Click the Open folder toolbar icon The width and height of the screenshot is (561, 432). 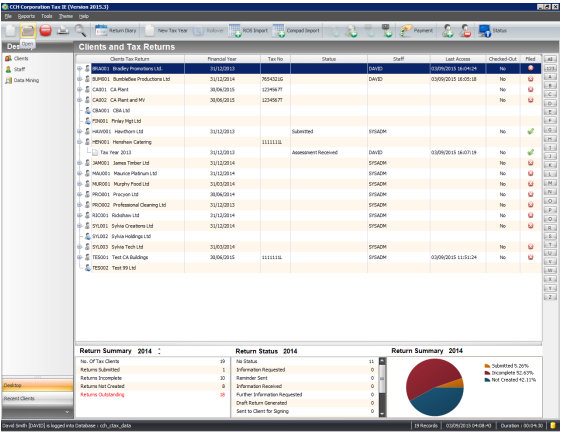(x=28, y=31)
